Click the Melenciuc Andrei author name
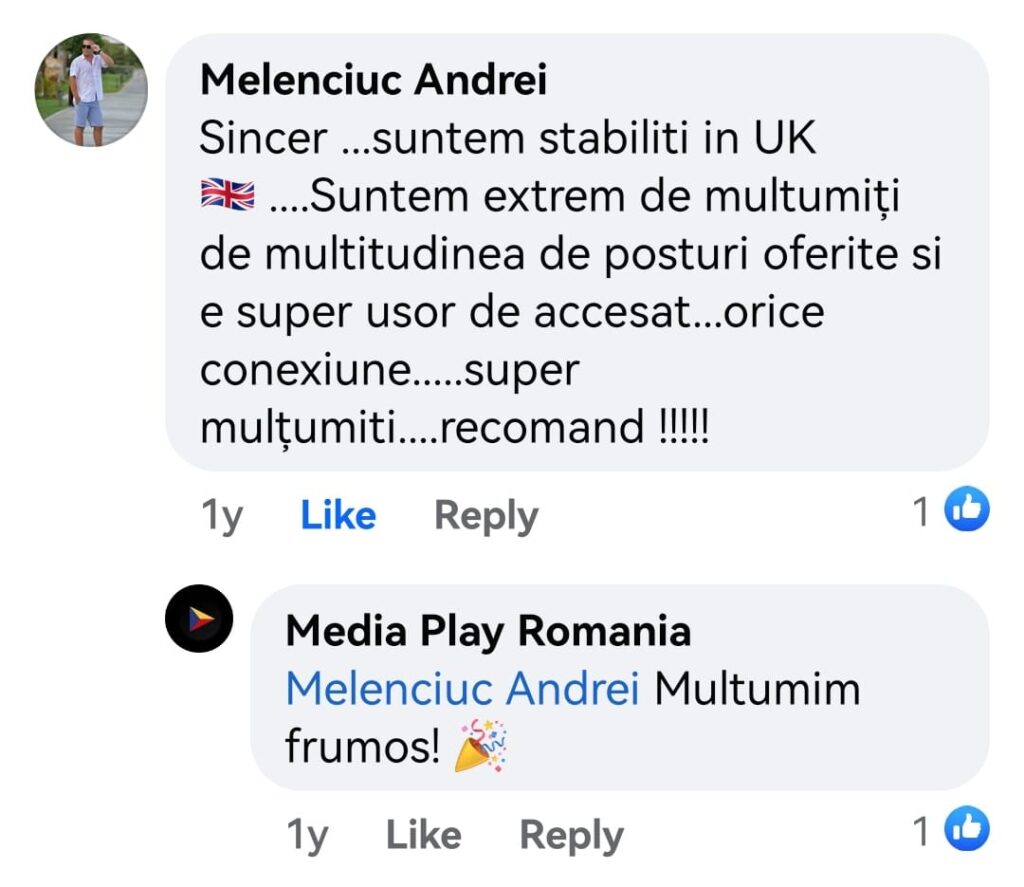This screenshot has height=887, width=1024. pos(373,81)
